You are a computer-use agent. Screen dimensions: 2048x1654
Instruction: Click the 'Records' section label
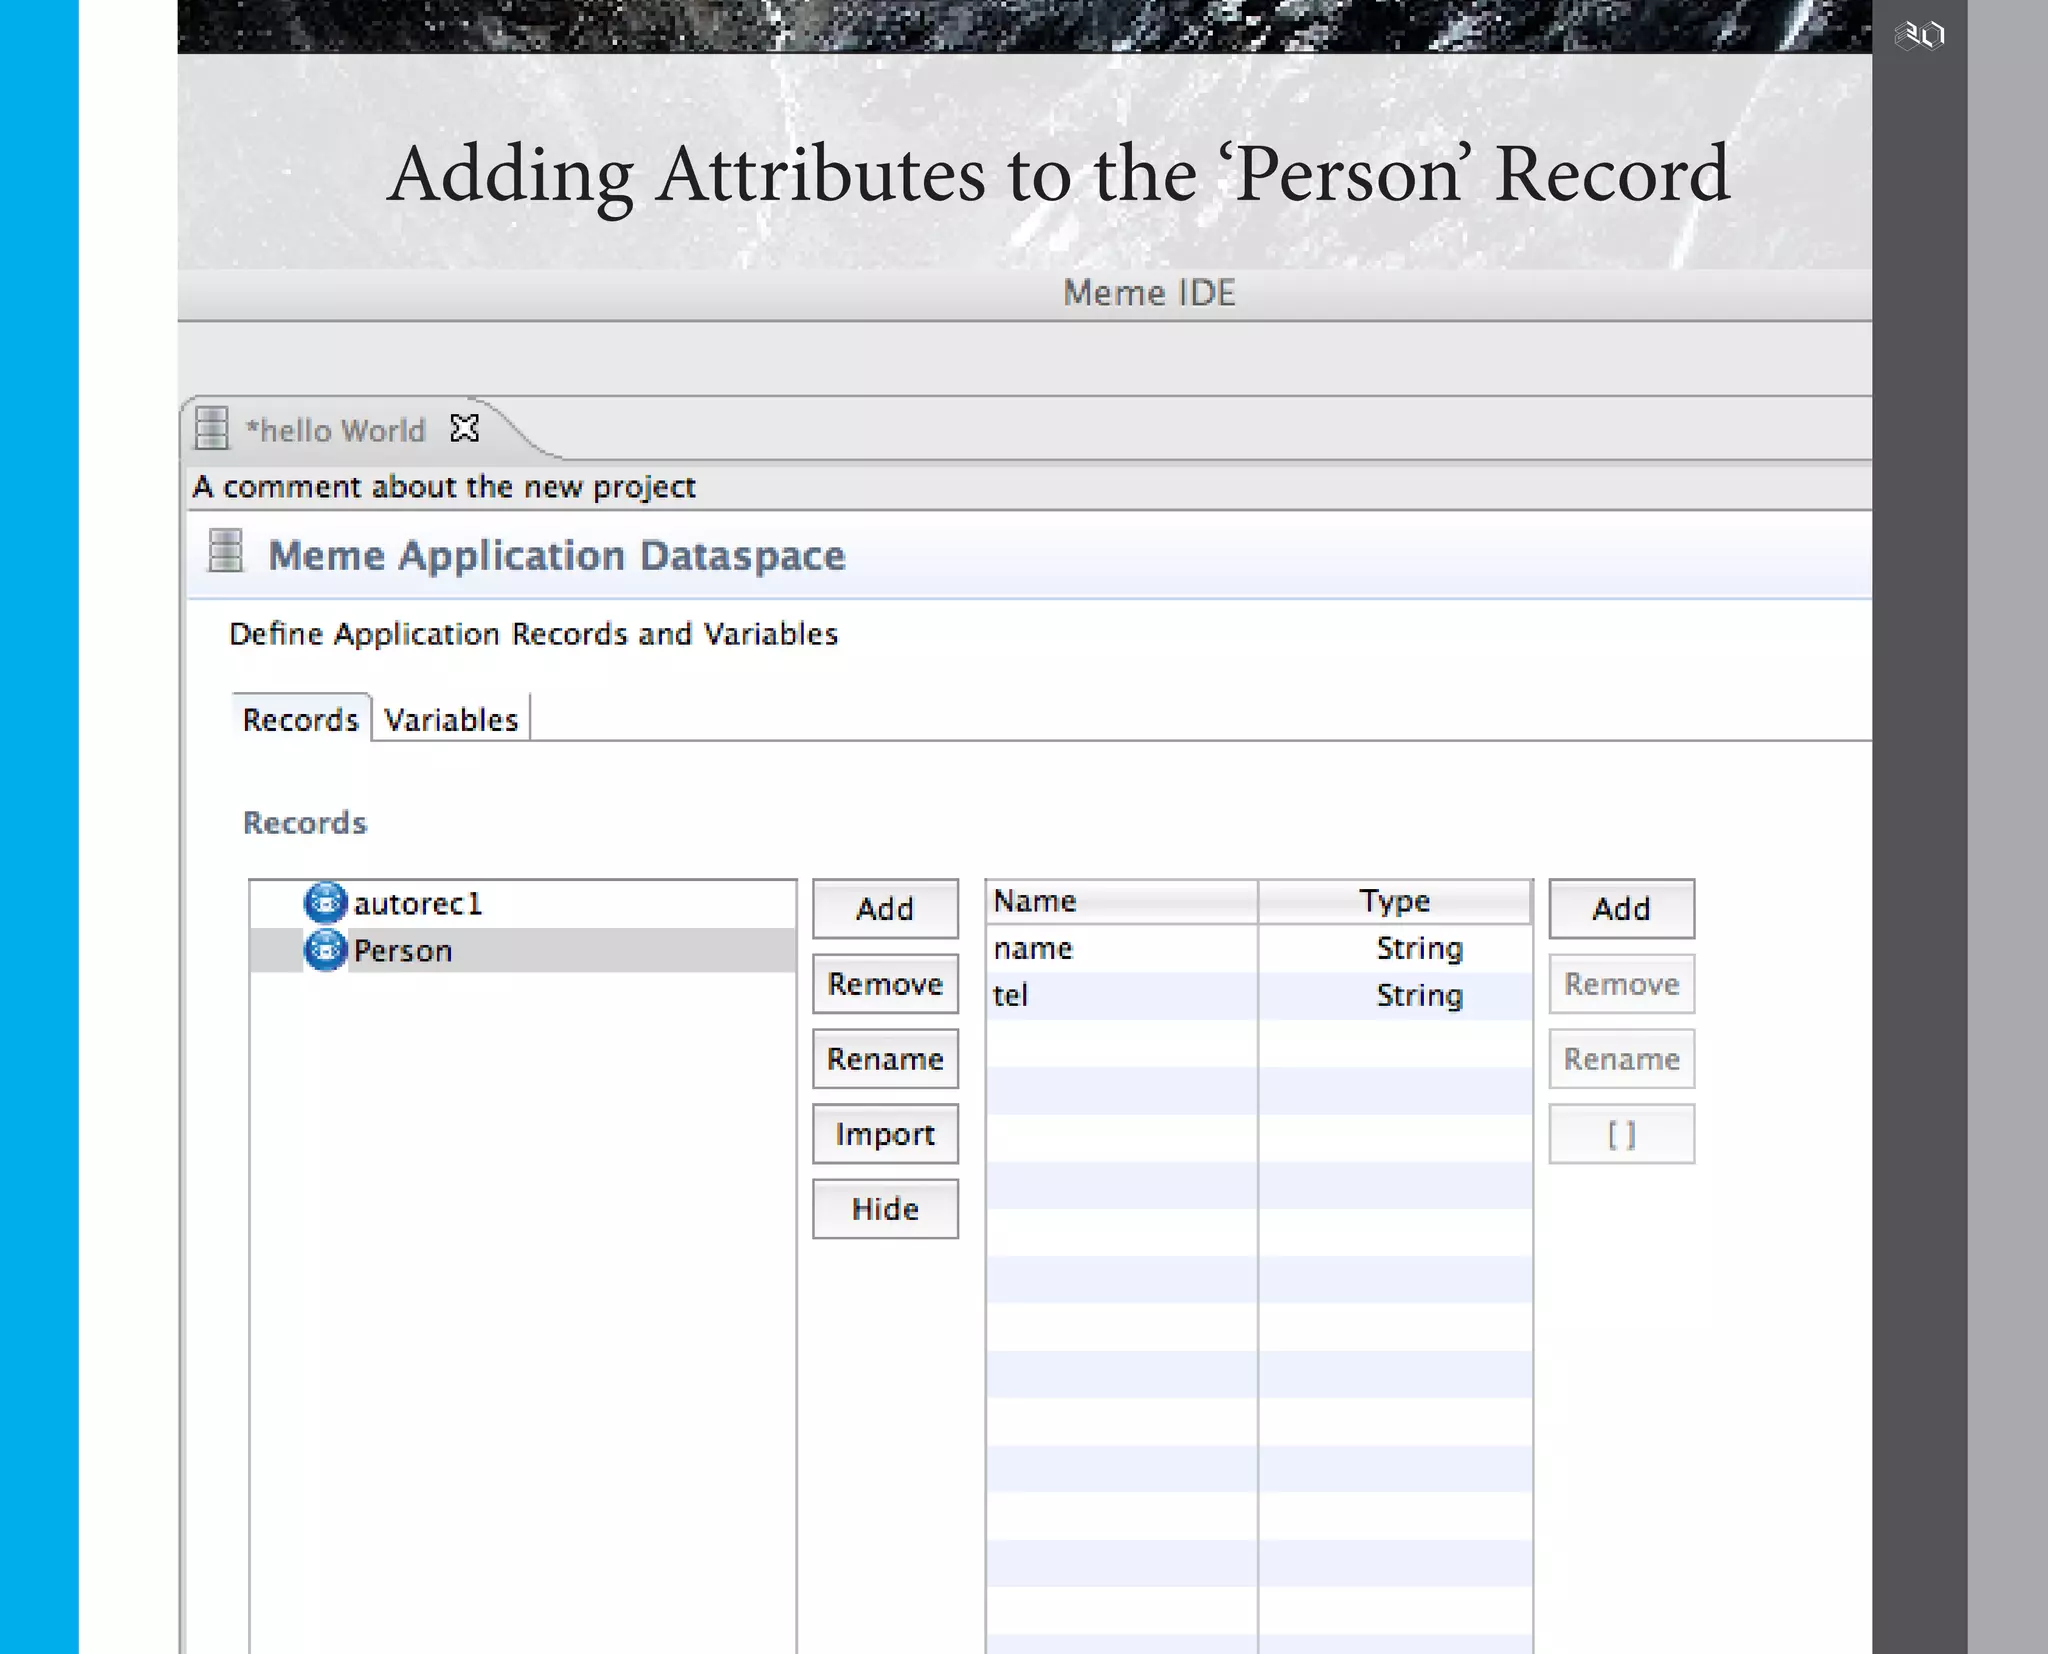[305, 823]
